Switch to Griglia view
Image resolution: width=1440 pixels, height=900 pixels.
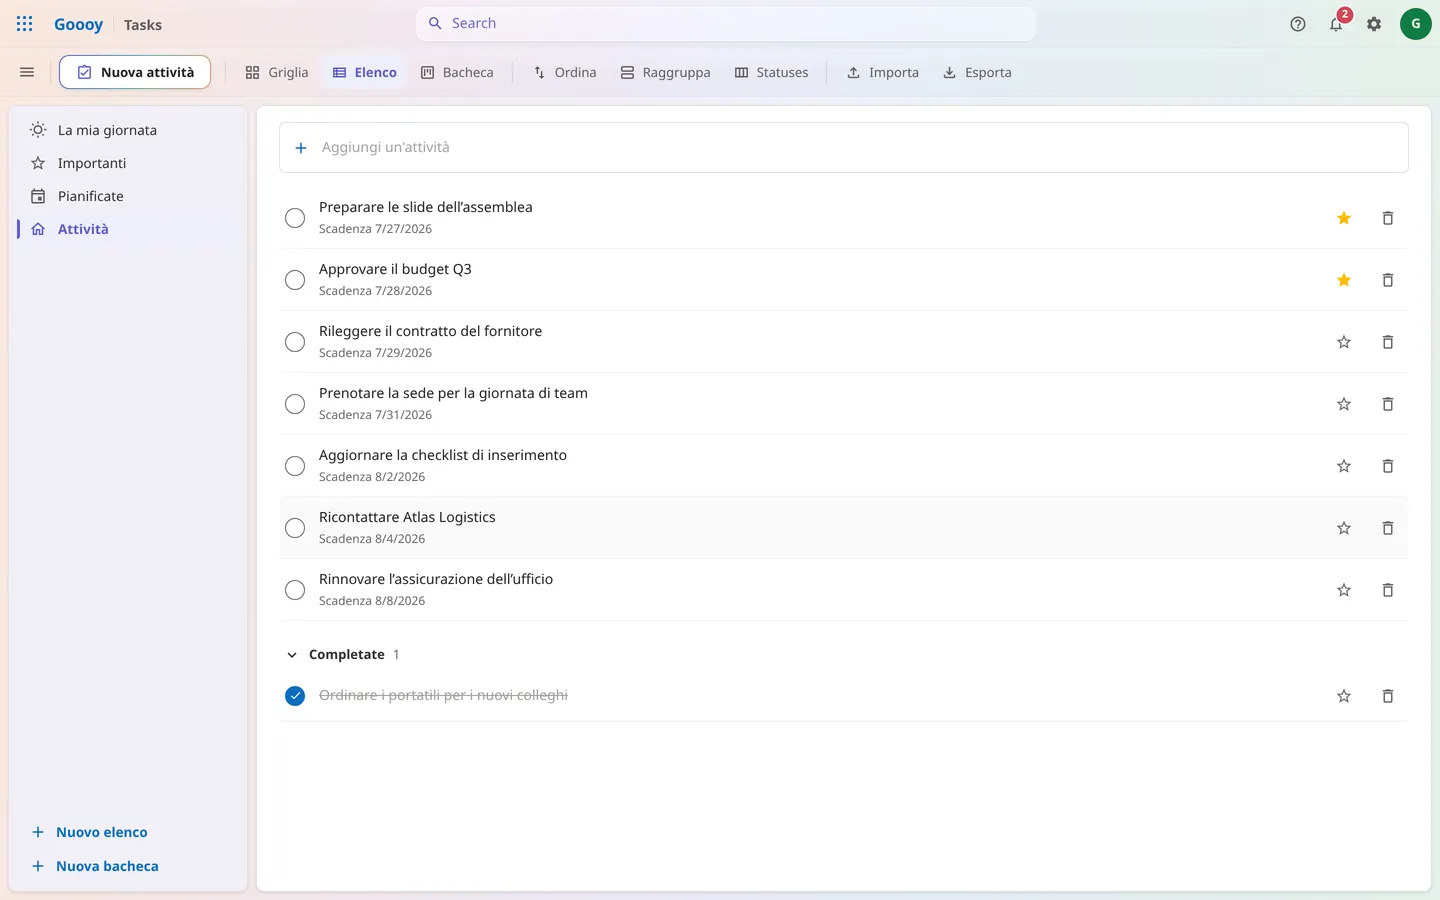point(277,72)
